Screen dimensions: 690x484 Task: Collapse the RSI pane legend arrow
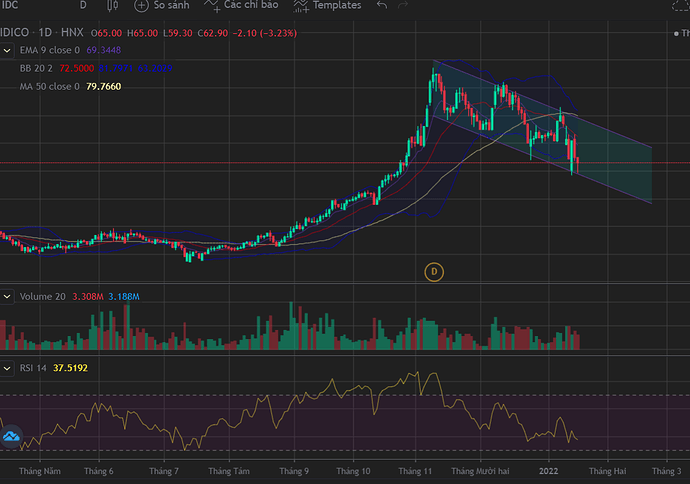coord(6,368)
